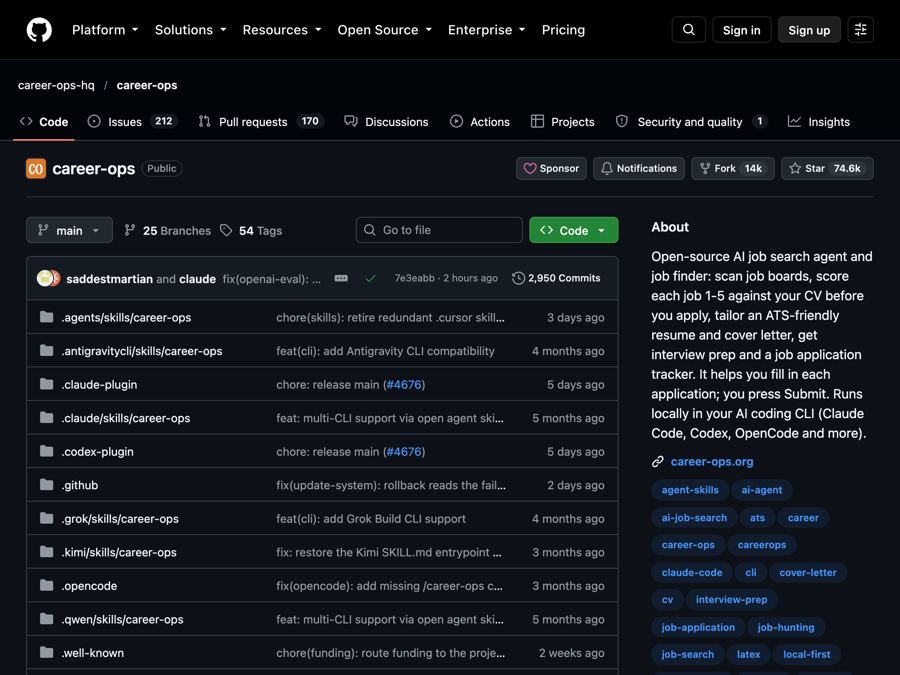Click the Sign up button
The width and height of the screenshot is (900, 675).
click(809, 30)
